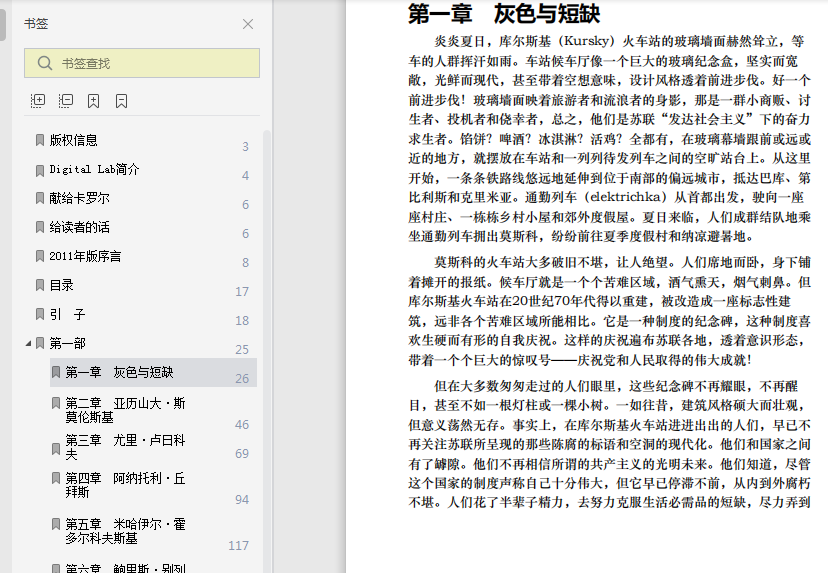Image resolution: width=828 pixels, height=573 pixels.
Task: Open 第三章 尤里·卢日科夫 bookmark
Action: 125,447
